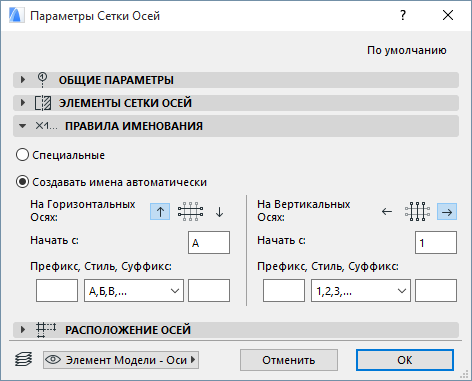Click the На Горизонтальных Осях label
The height and width of the screenshot is (381, 472).
tap(83, 211)
